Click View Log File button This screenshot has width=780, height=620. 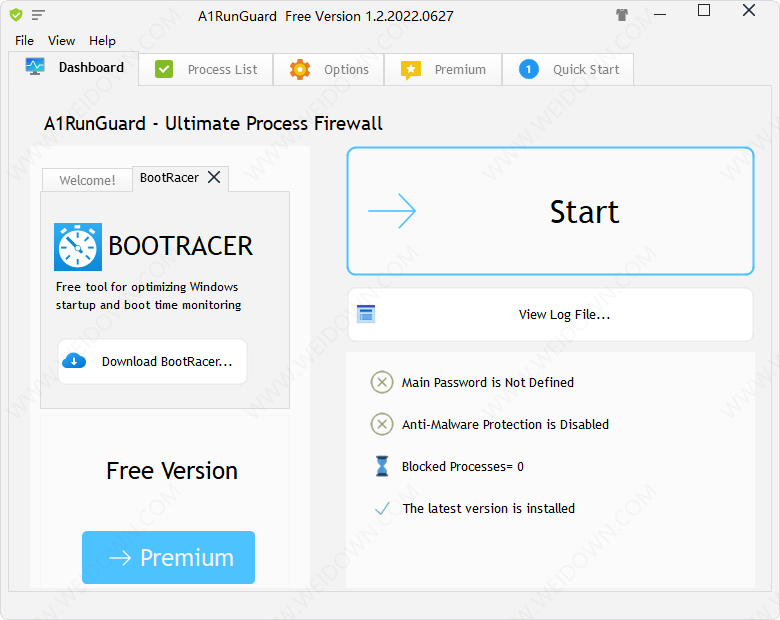550,314
